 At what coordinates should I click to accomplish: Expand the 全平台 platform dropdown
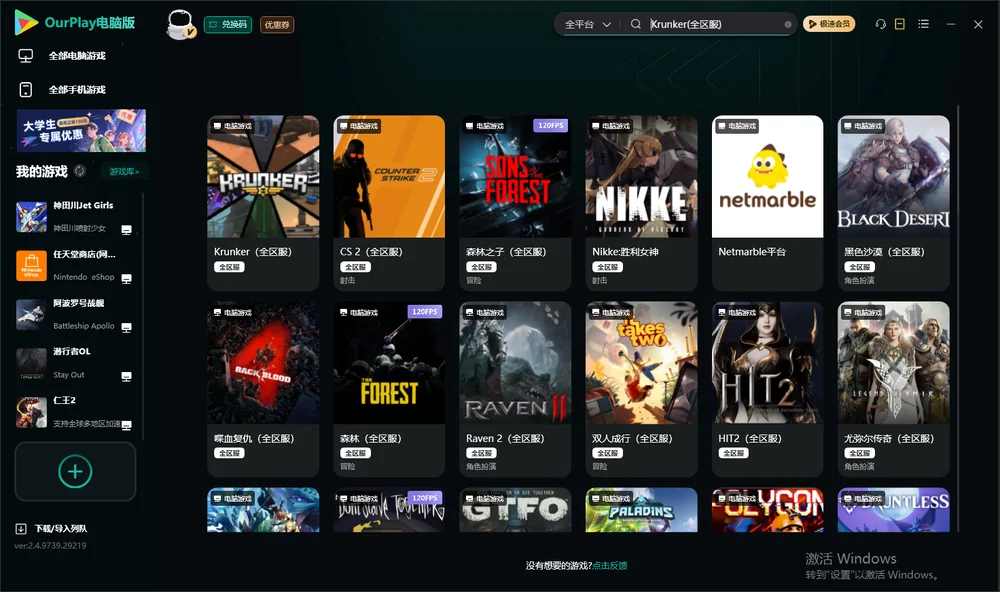587,24
